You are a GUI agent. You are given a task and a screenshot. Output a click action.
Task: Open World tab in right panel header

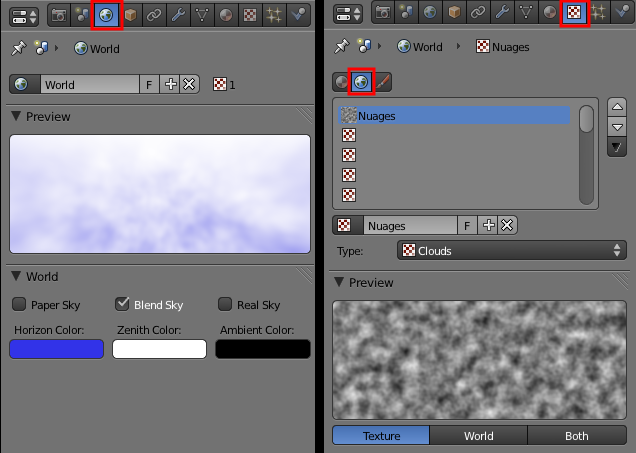click(x=430, y=13)
